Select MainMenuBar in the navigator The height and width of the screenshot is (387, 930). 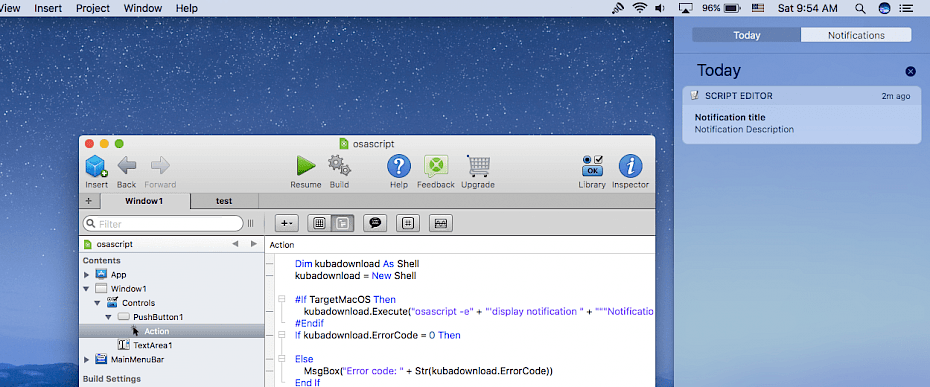tap(138, 359)
